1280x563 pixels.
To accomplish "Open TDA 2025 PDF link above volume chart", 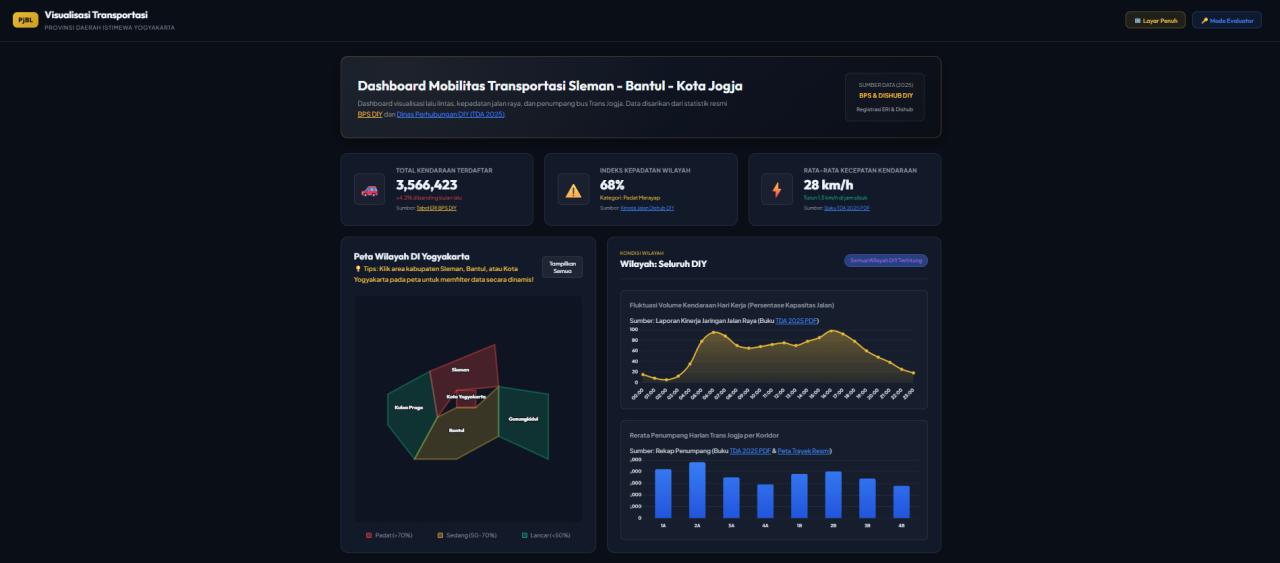I will tap(797, 320).
